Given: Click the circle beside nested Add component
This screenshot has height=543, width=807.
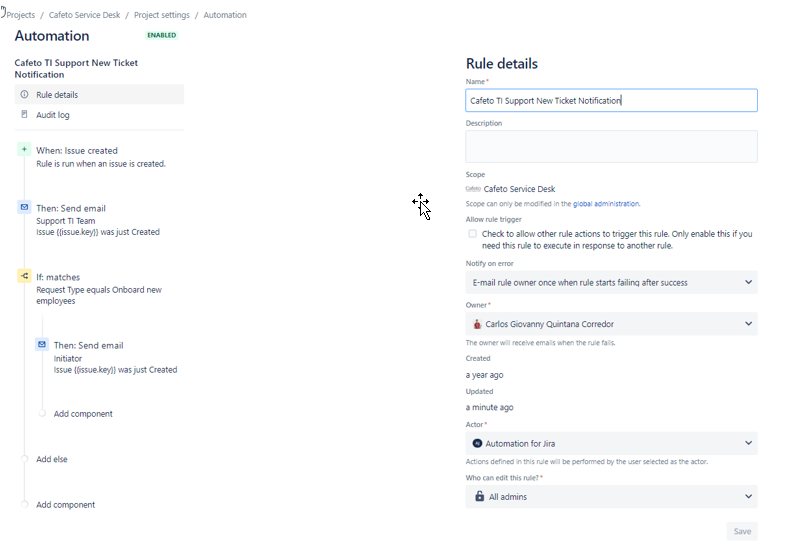Looking at the screenshot, I should point(42,413).
